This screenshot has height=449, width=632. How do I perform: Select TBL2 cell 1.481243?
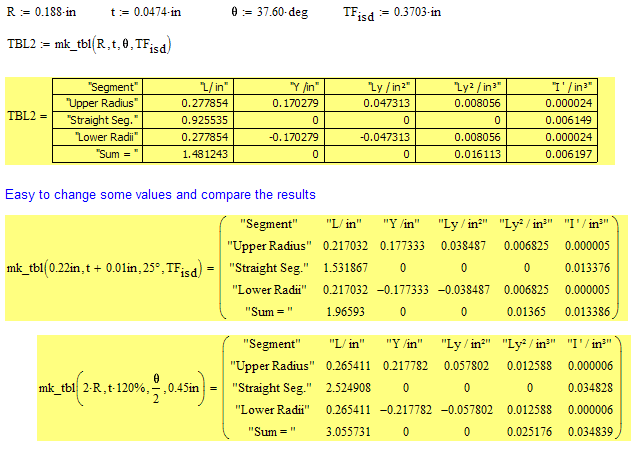point(188,154)
